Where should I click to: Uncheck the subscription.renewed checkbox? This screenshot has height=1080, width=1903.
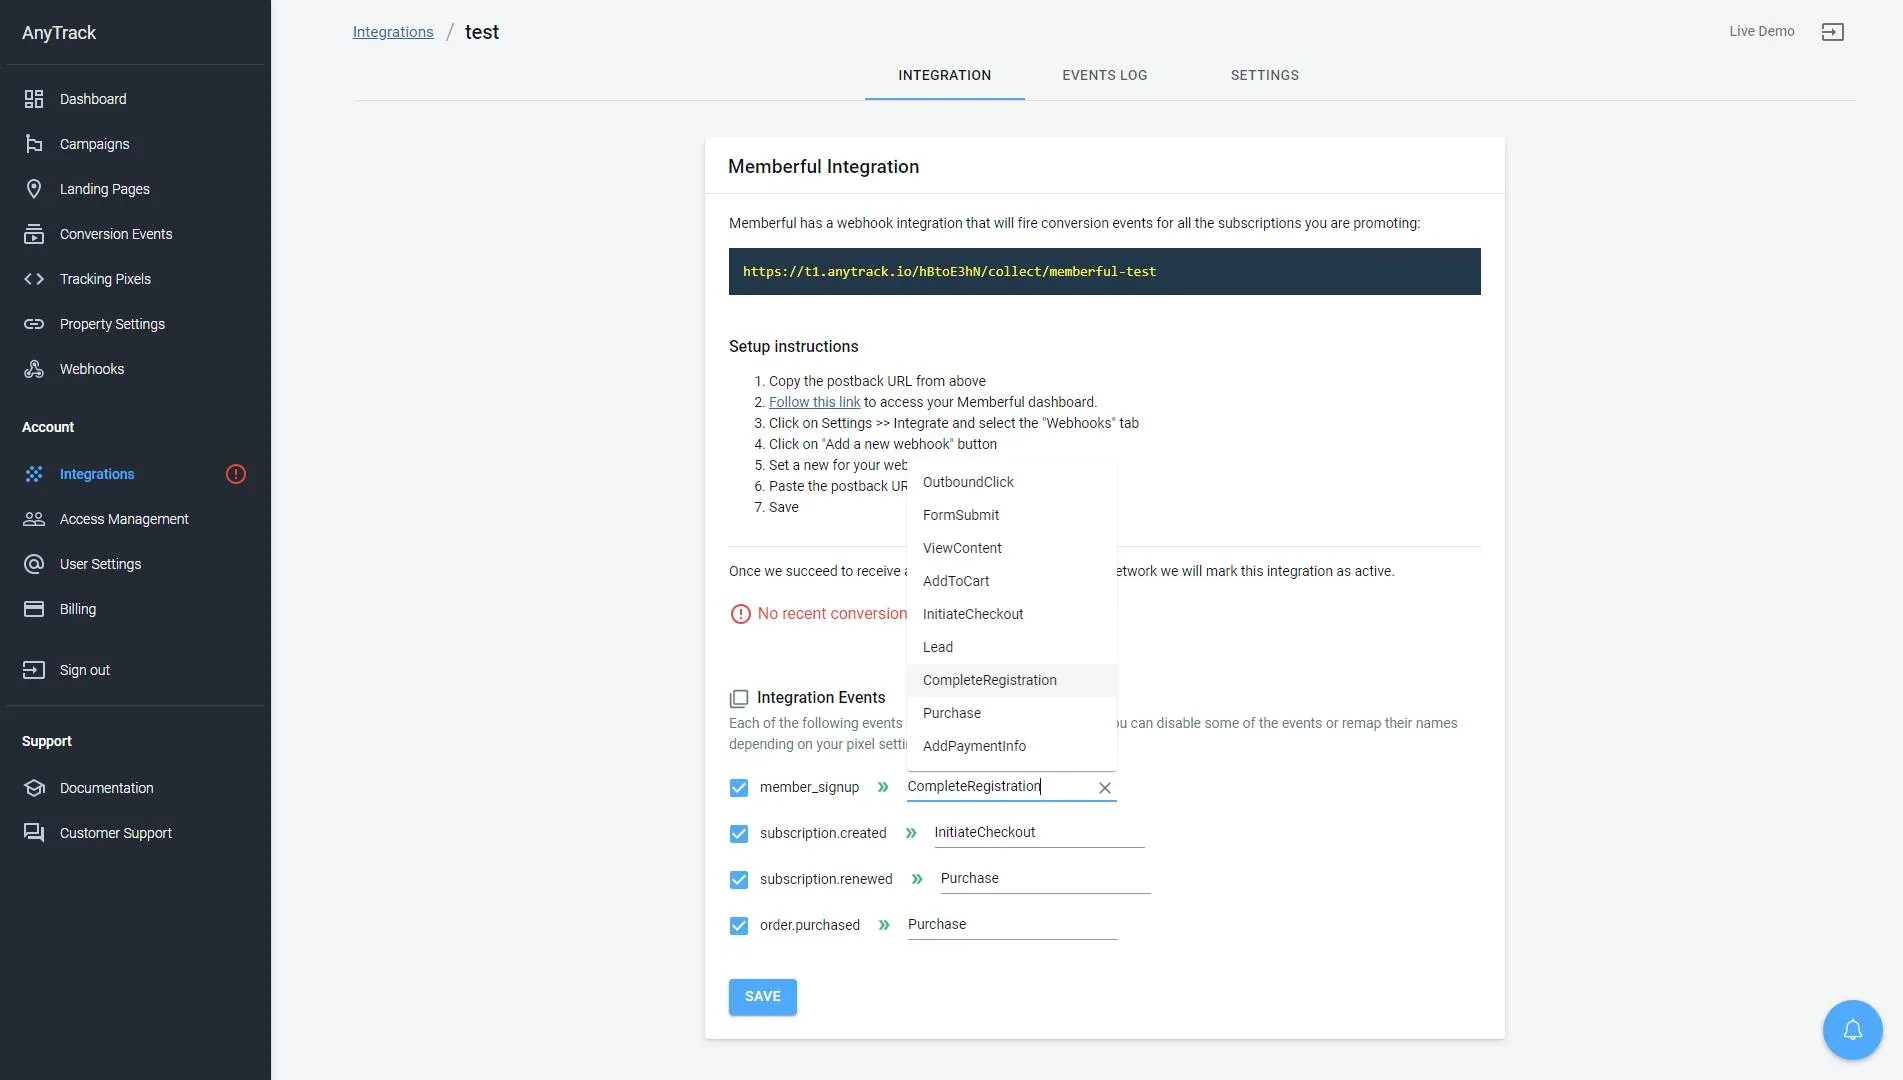pos(739,880)
